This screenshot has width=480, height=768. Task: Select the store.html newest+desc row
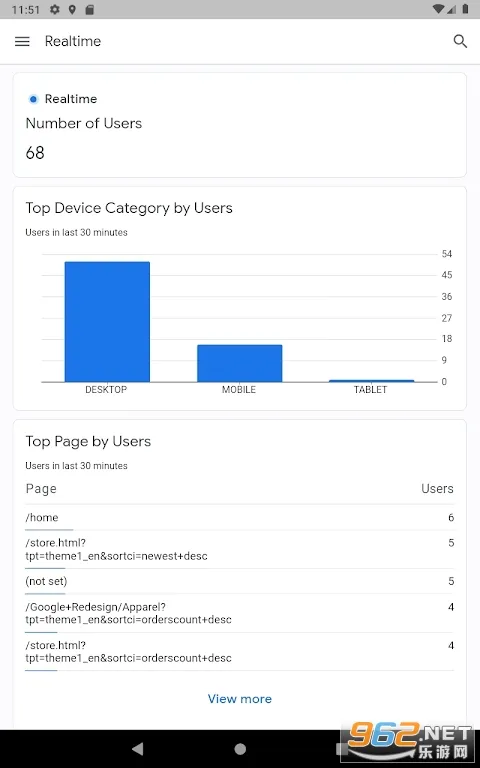[x=240, y=550]
